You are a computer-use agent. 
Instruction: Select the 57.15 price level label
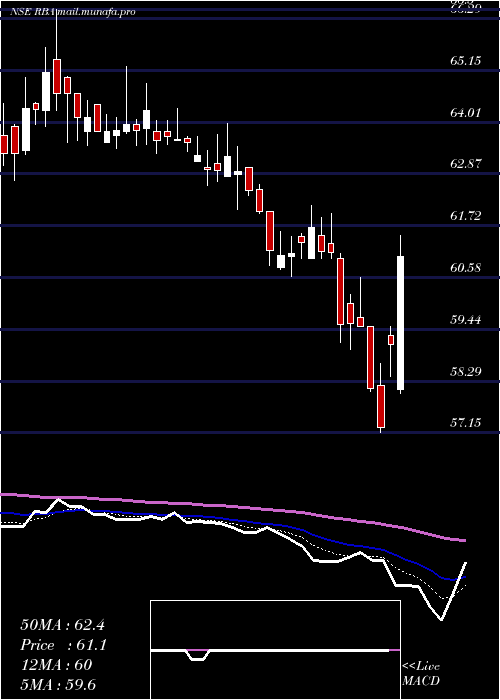pos(466,422)
